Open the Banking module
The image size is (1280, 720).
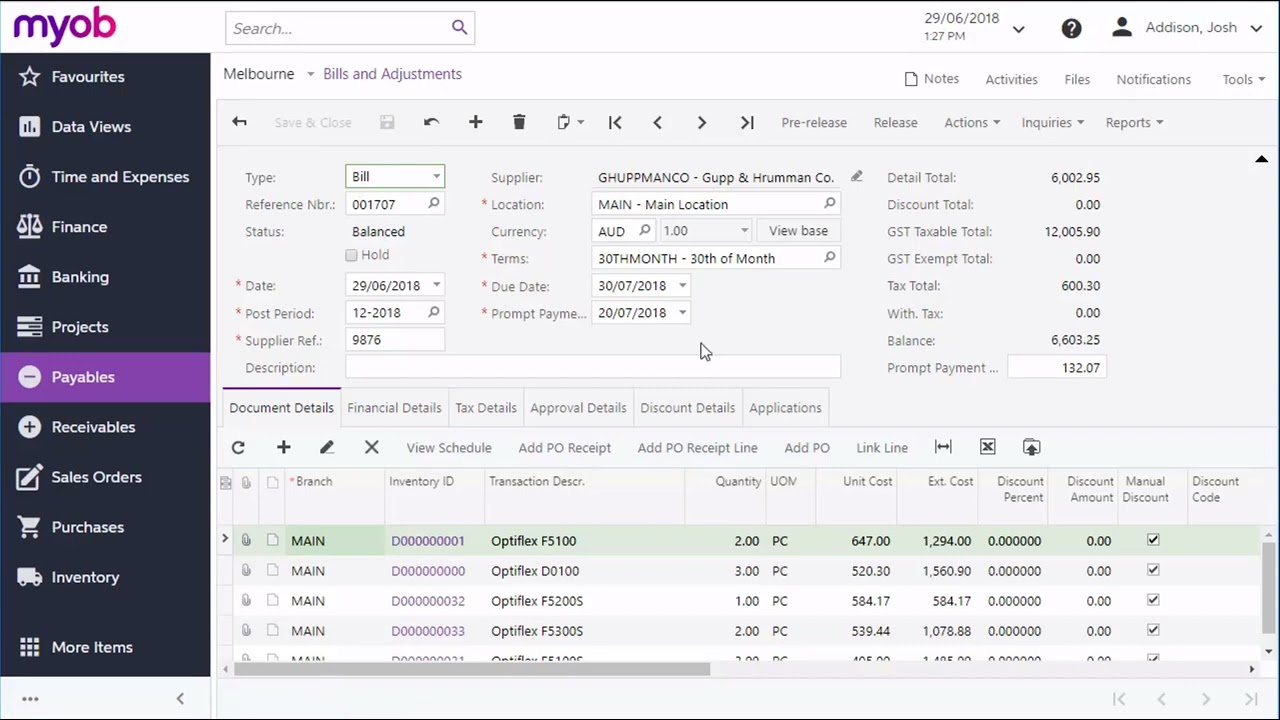[x=105, y=277]
